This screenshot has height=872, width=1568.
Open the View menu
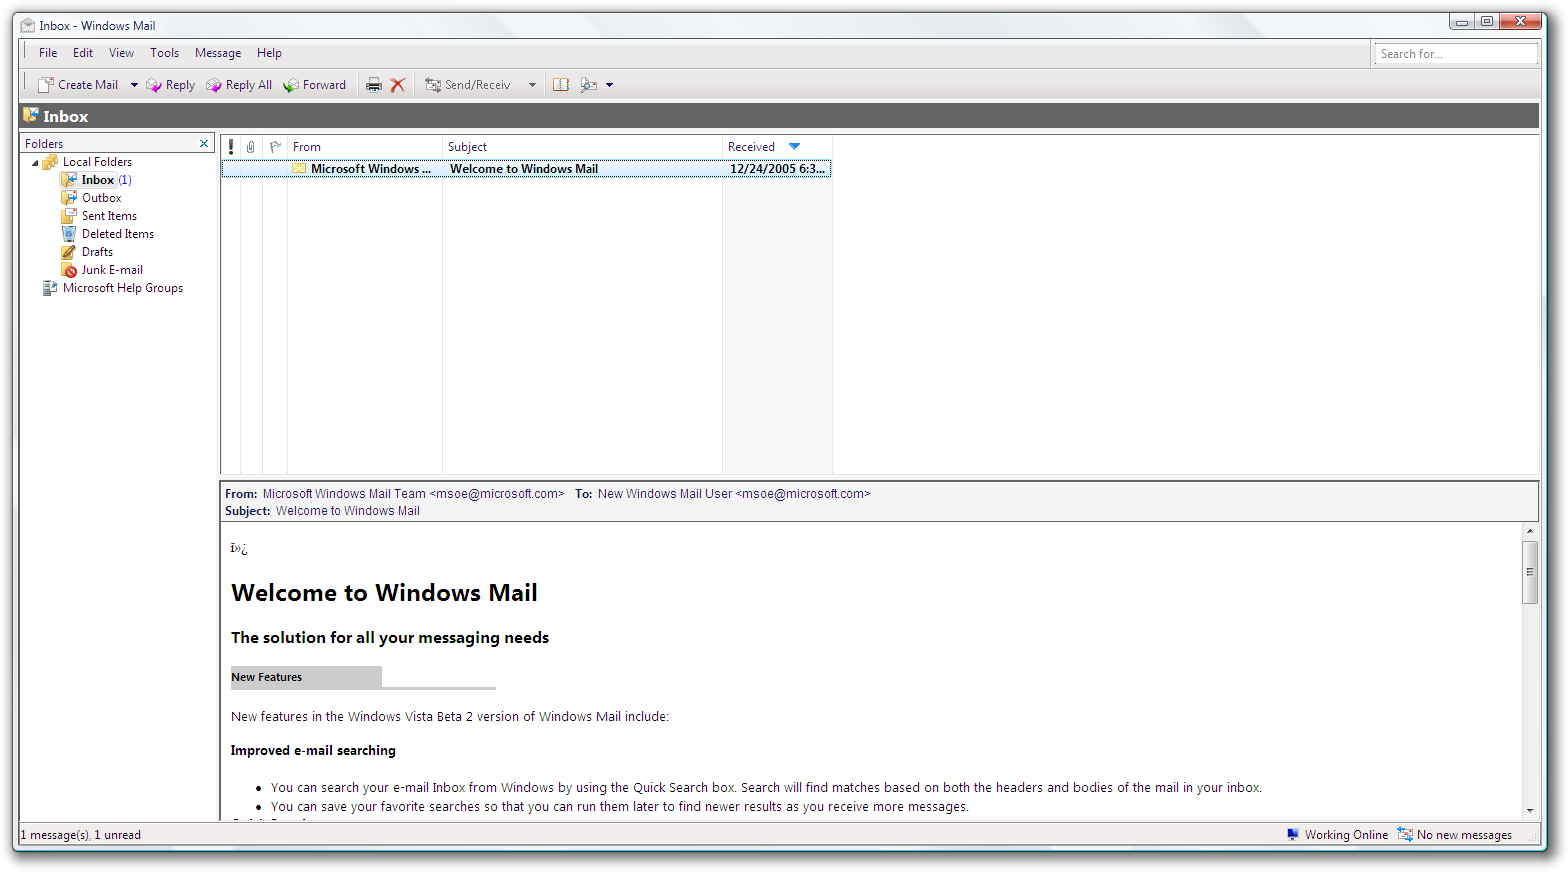tap(121, 53)
